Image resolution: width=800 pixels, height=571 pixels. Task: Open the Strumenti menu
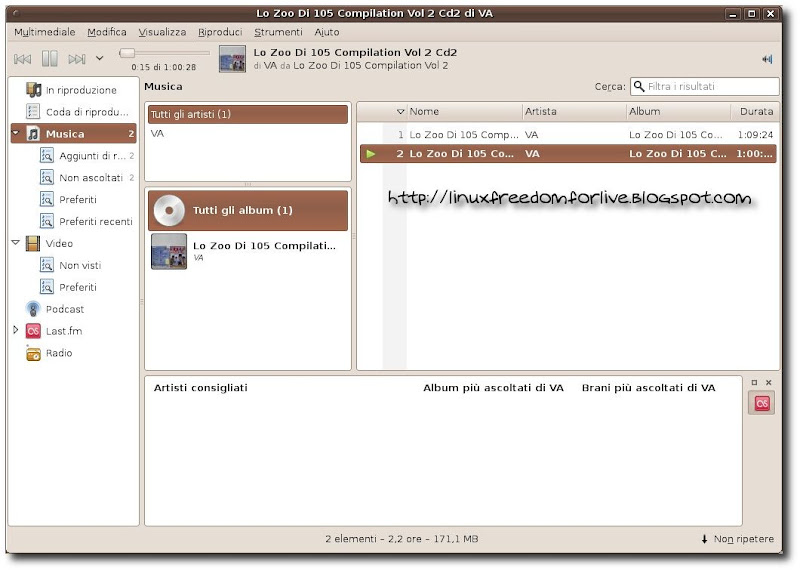tap(278, 32)
